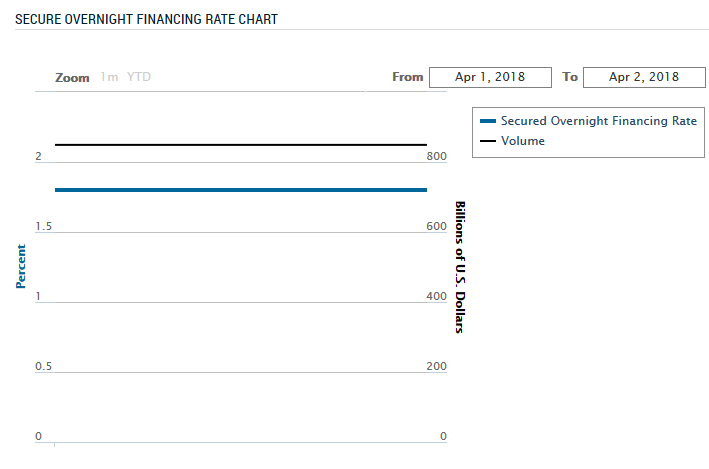Click the 1m zoom button

[x=109, y=77]
